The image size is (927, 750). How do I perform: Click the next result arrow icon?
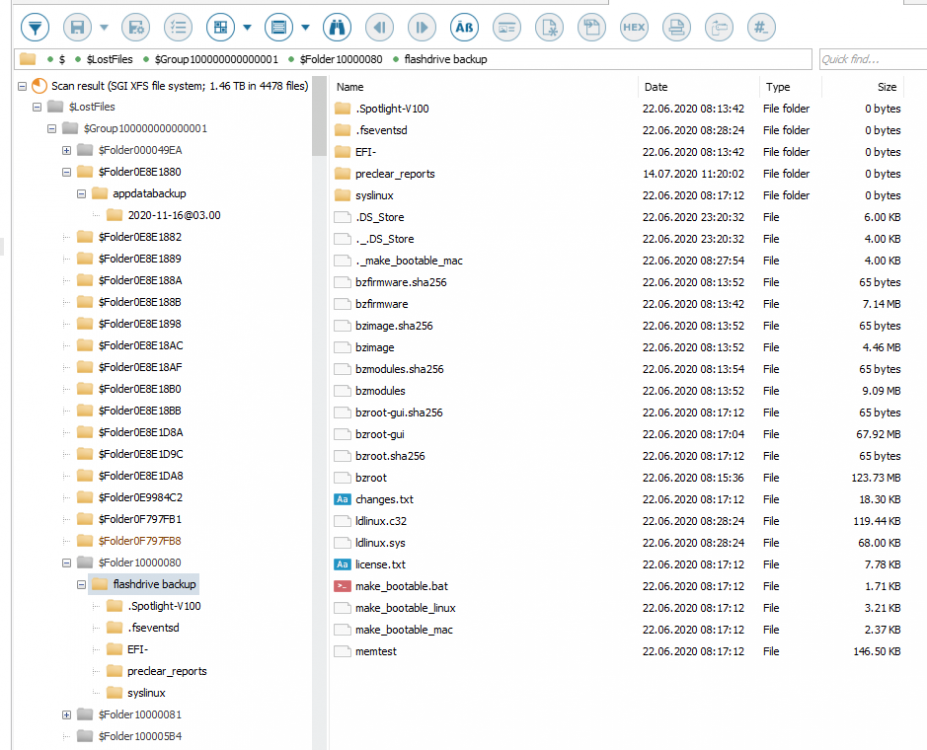pyautogui.click(x=422, y=27)
